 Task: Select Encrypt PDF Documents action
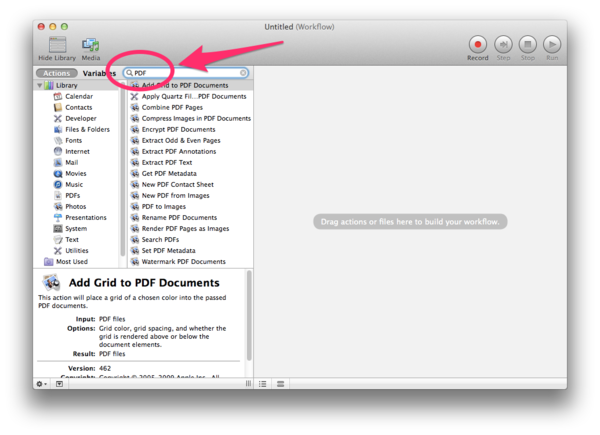[190, 129]
